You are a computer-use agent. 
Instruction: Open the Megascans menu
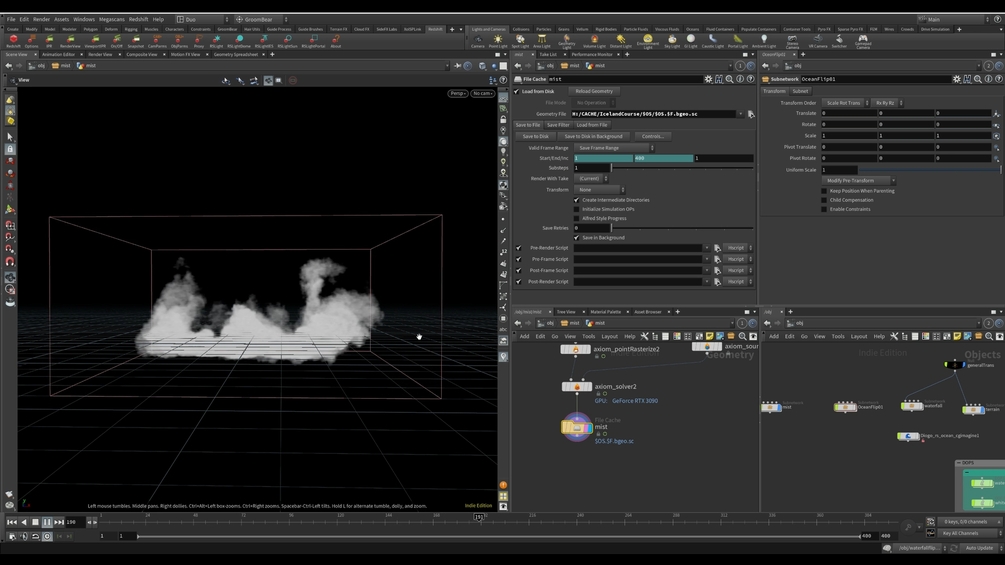[112, 19]
